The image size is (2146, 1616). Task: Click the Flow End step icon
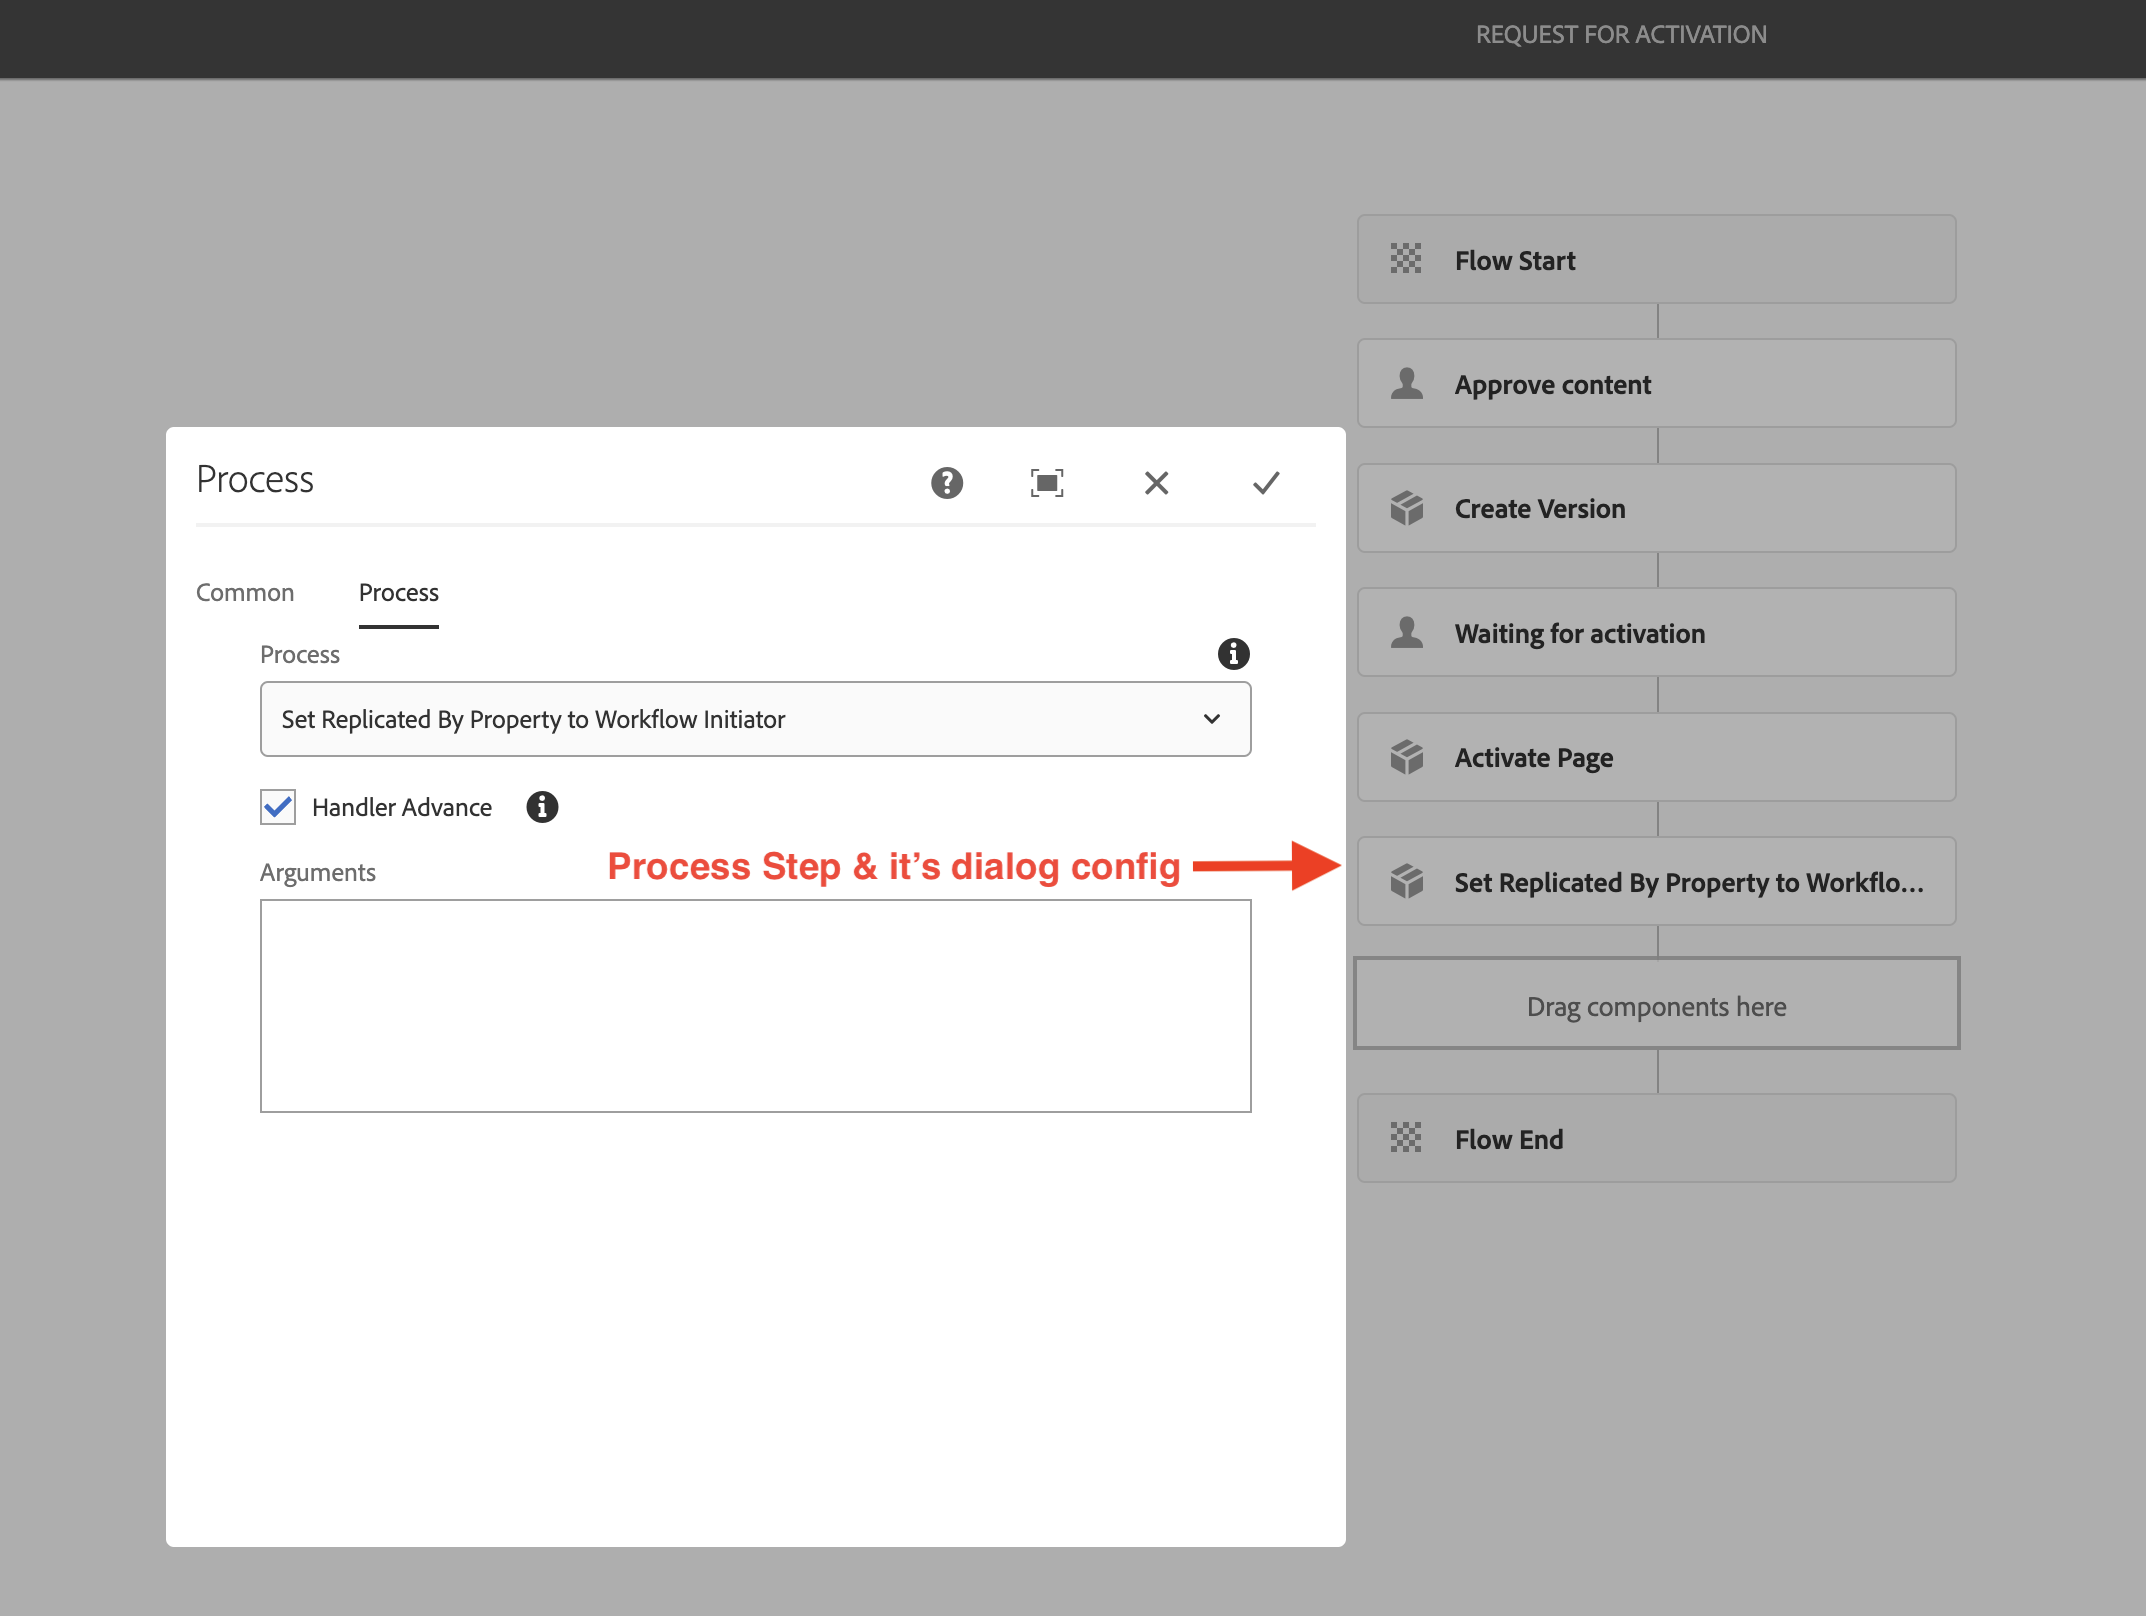[1406, 1138]
